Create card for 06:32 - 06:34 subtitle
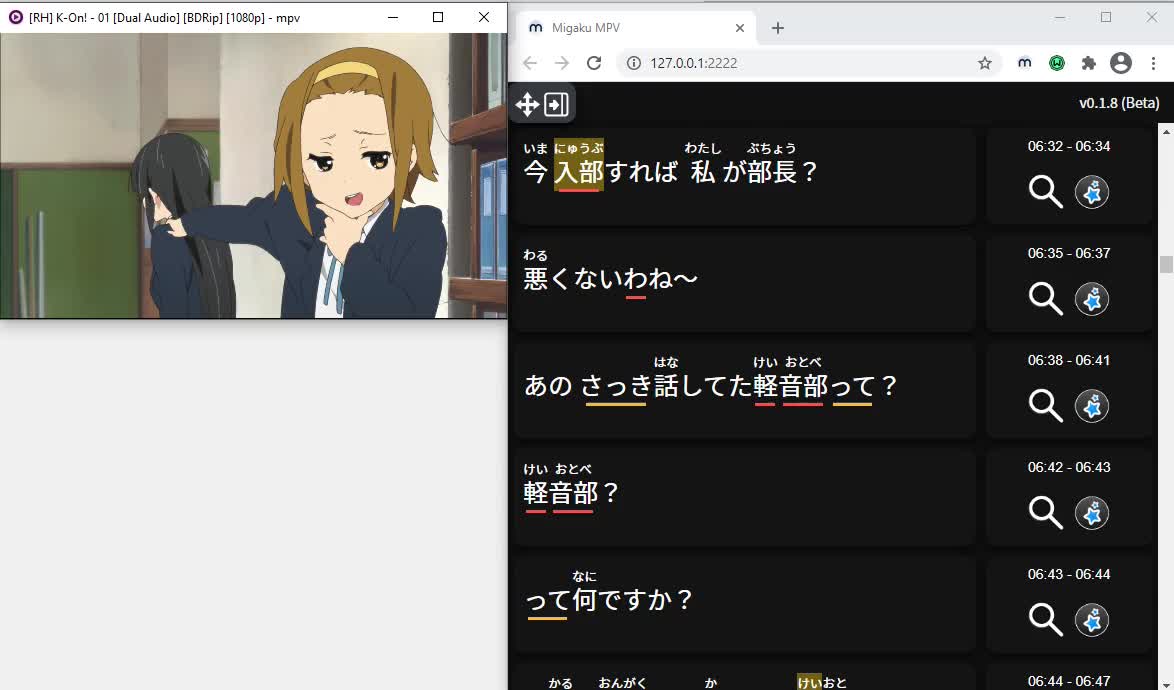Viewport: 1174px width, 690px height. click(1092, 192)
